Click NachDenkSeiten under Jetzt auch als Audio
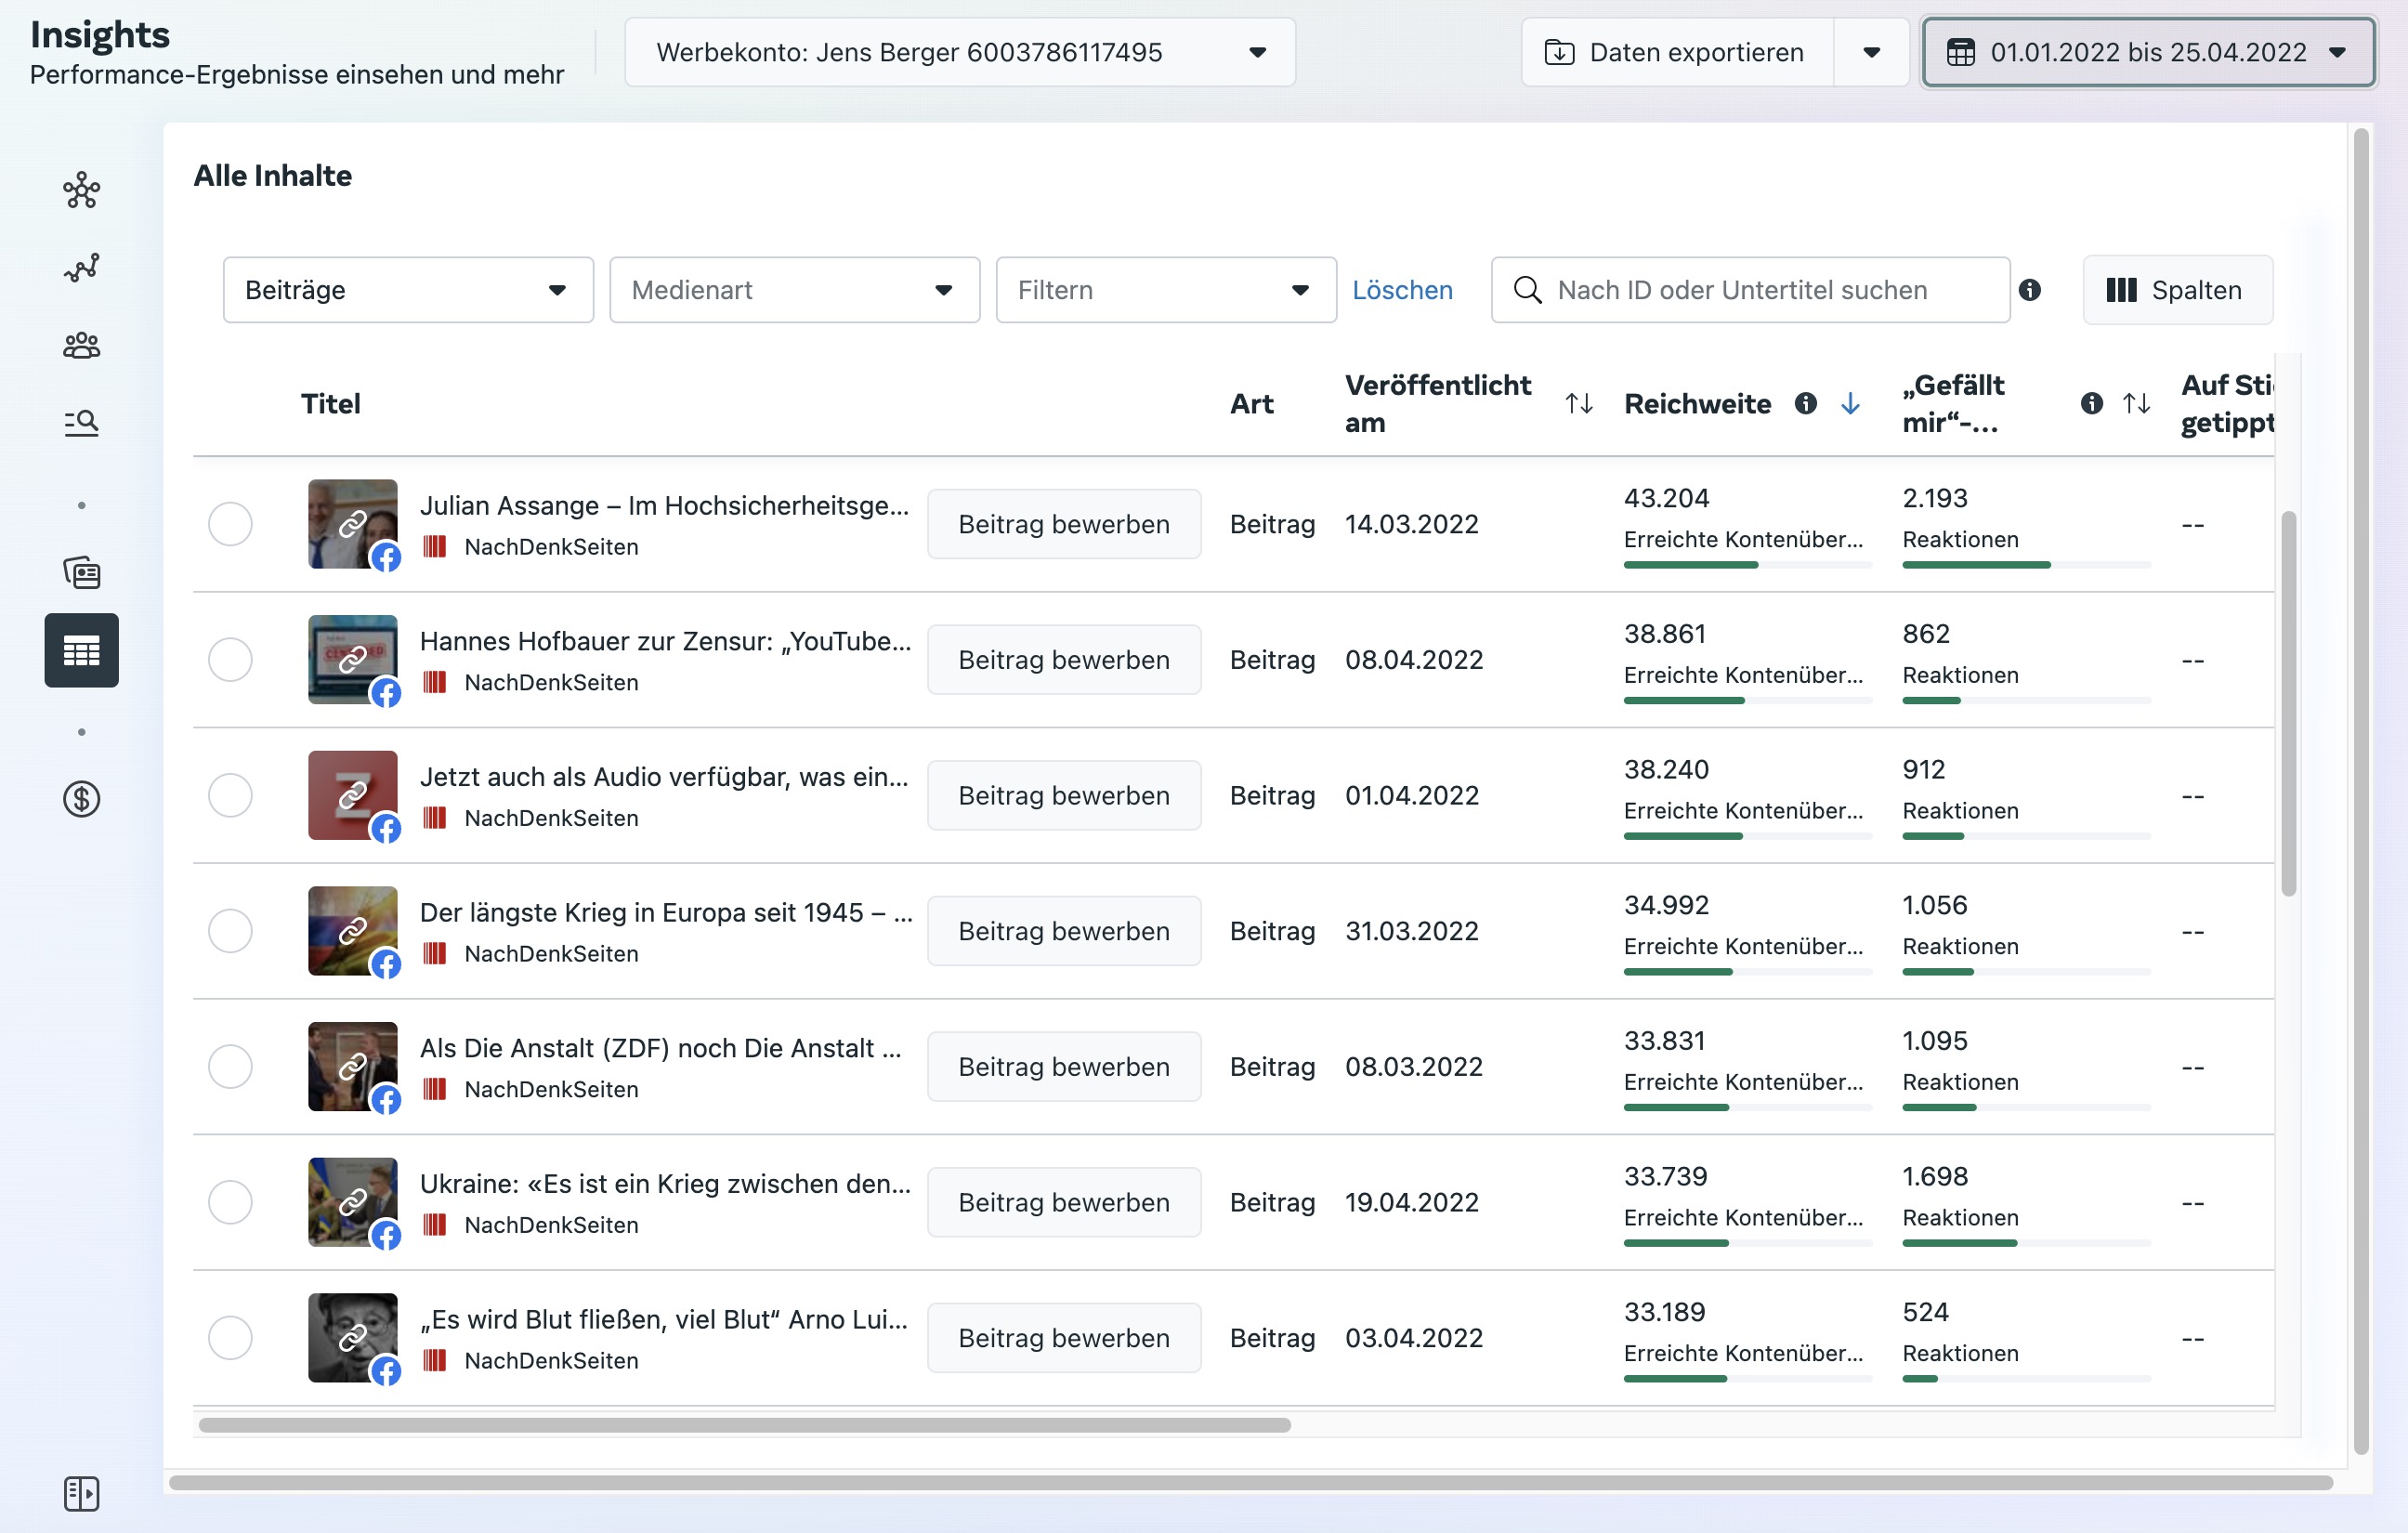Viewport: 2408px width, 1533px height. pos(551,818)
